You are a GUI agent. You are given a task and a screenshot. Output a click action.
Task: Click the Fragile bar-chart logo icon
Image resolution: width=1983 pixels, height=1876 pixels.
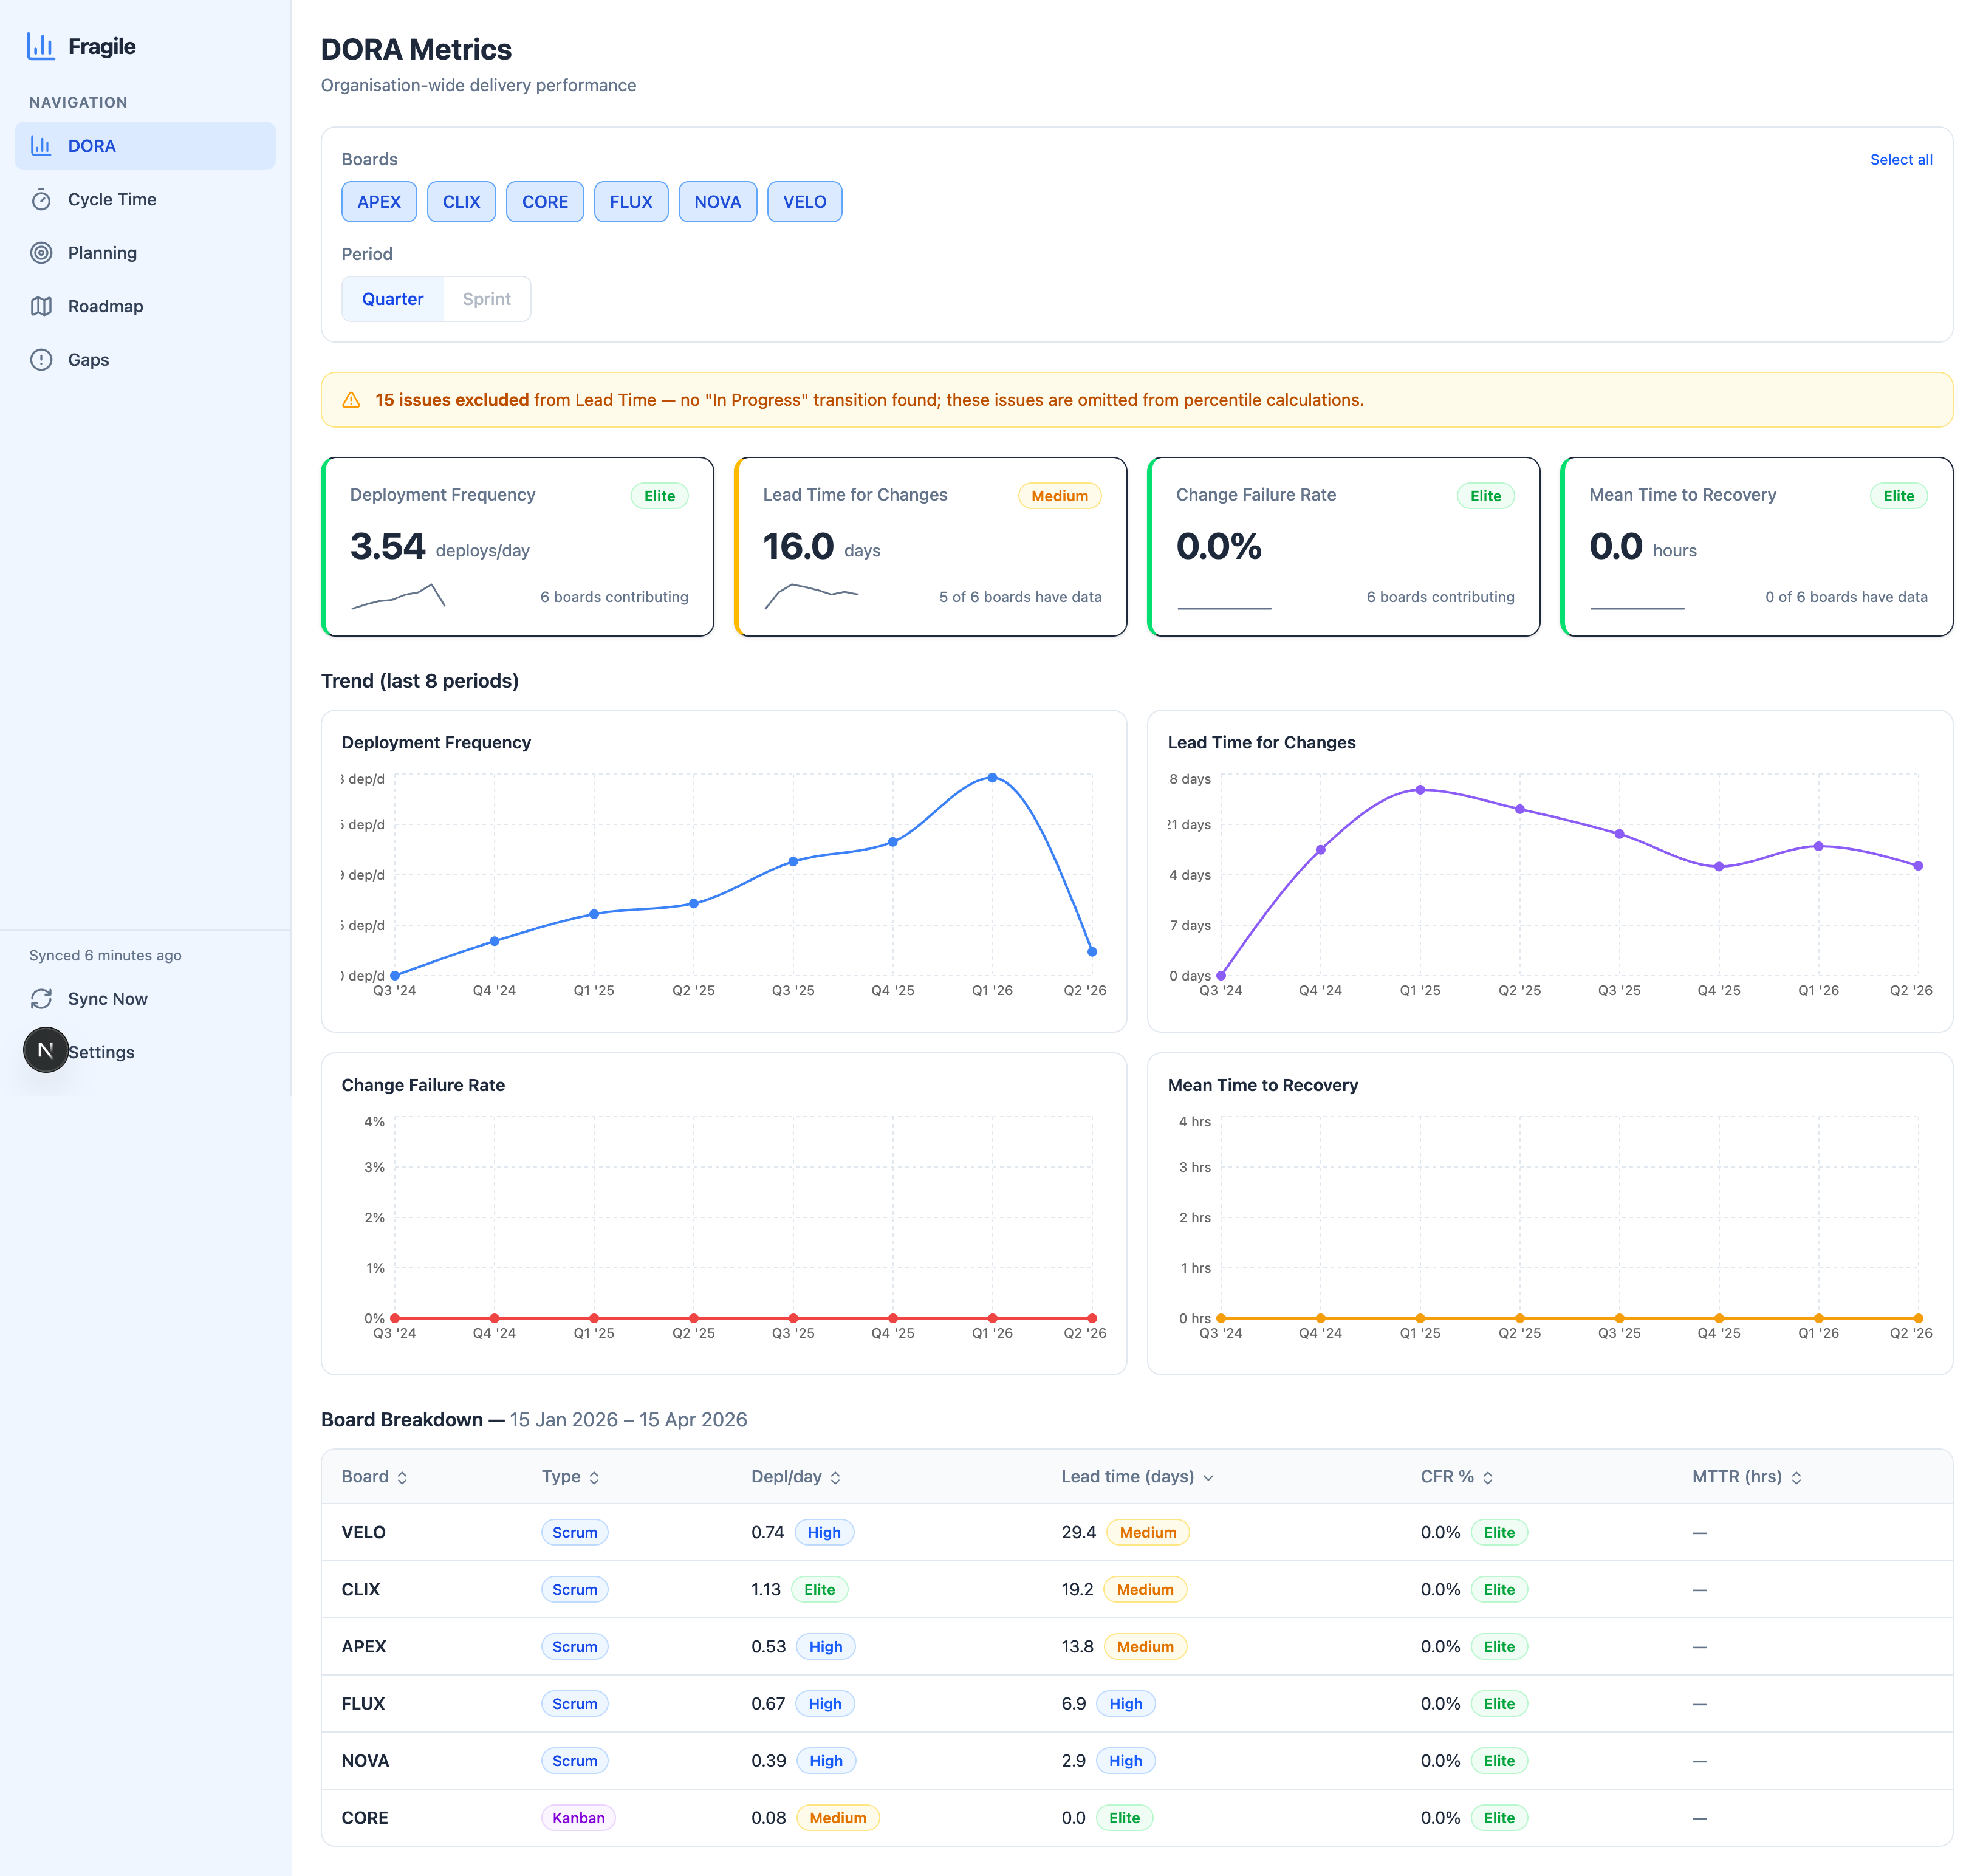point(40,46)
